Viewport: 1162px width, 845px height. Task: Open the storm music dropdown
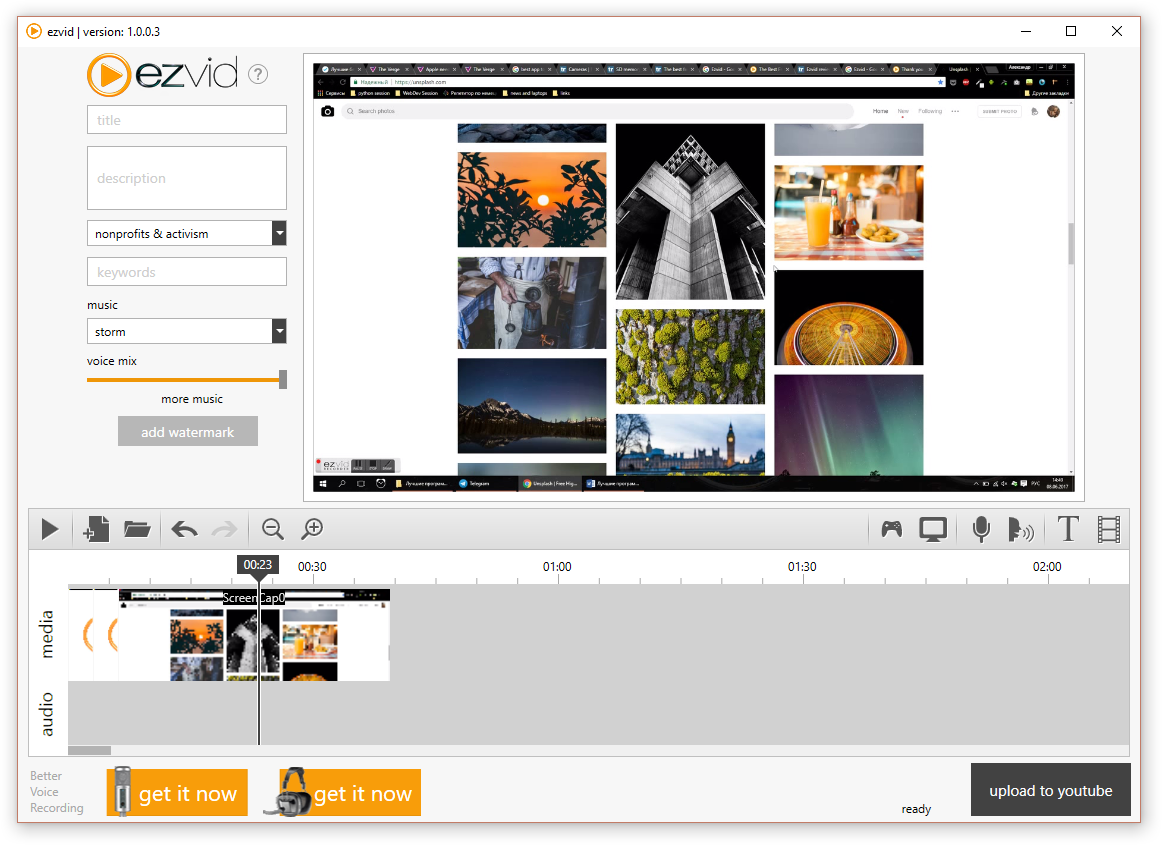279,332
